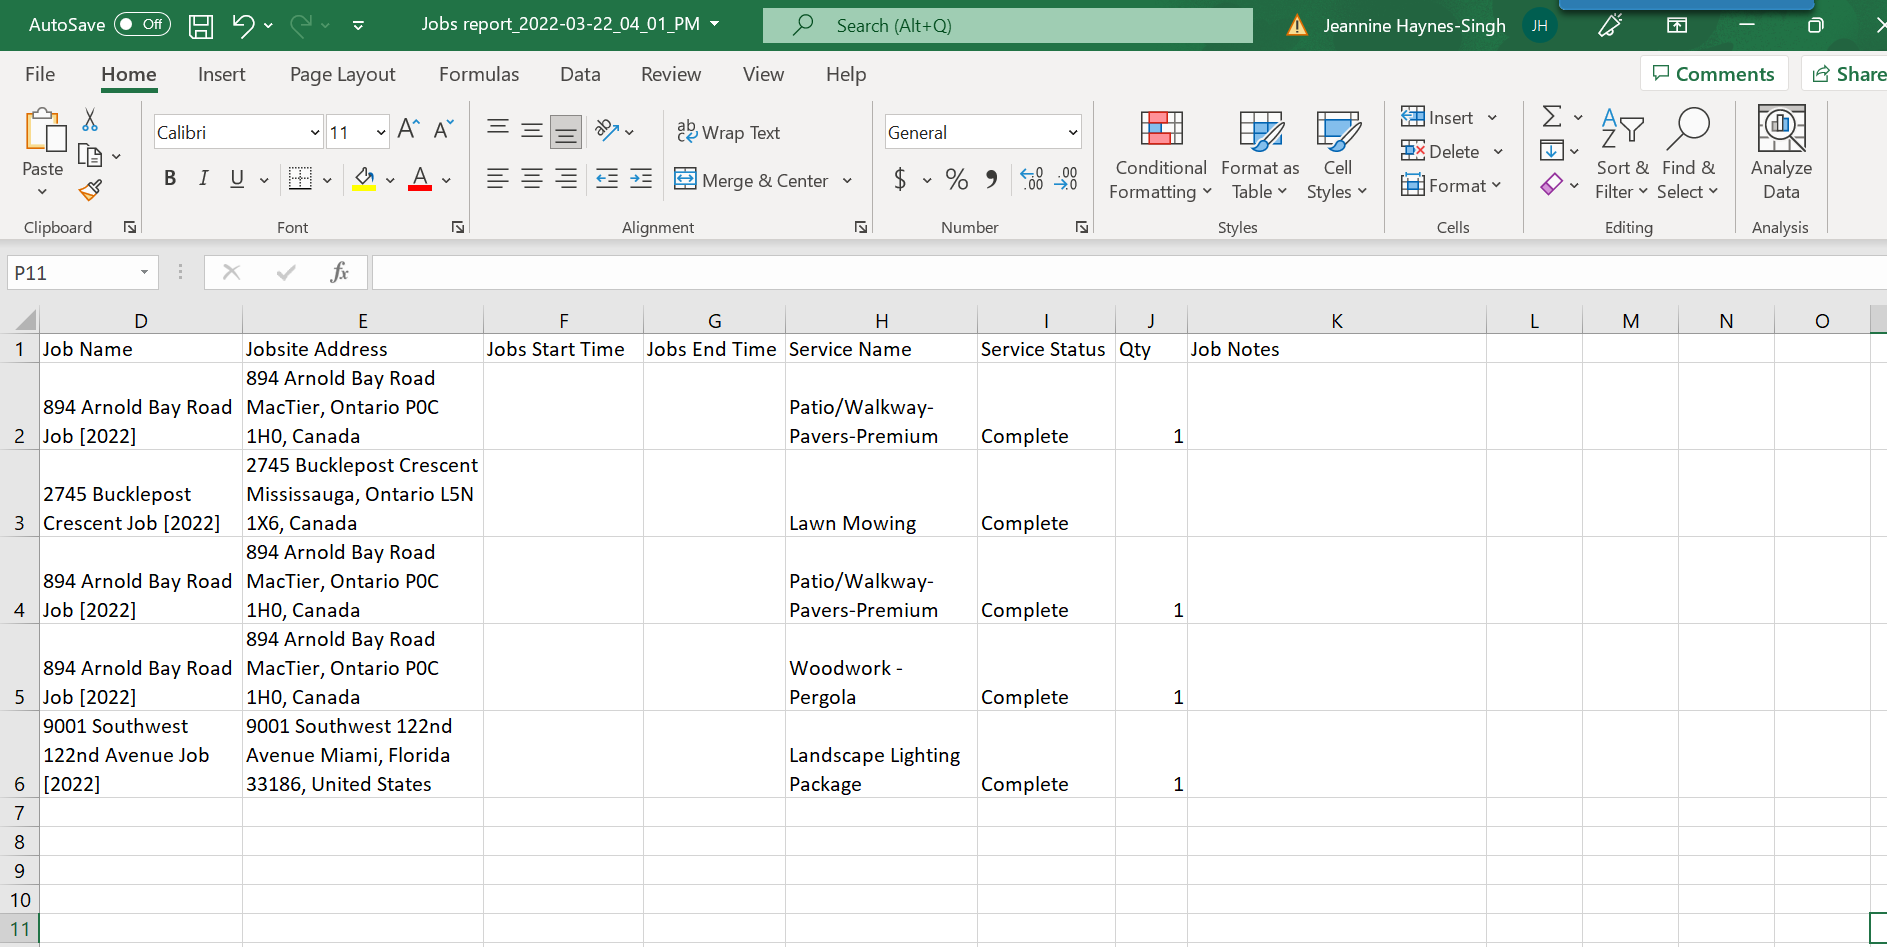Screen dimensions: 1887x947
Task: Click the Search box in title bar
Action: 1008,26
